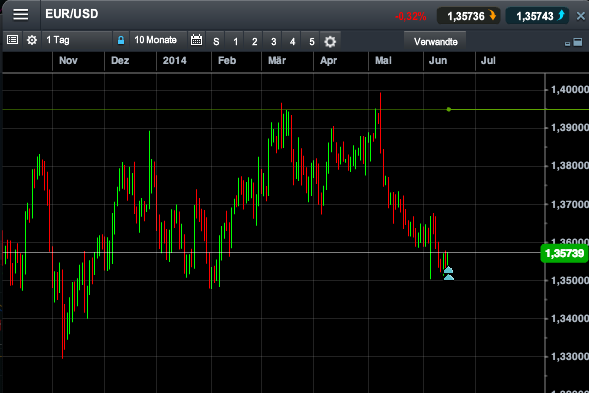Select chart preset 2
The image size is (589, 393).
click(255, 41)
